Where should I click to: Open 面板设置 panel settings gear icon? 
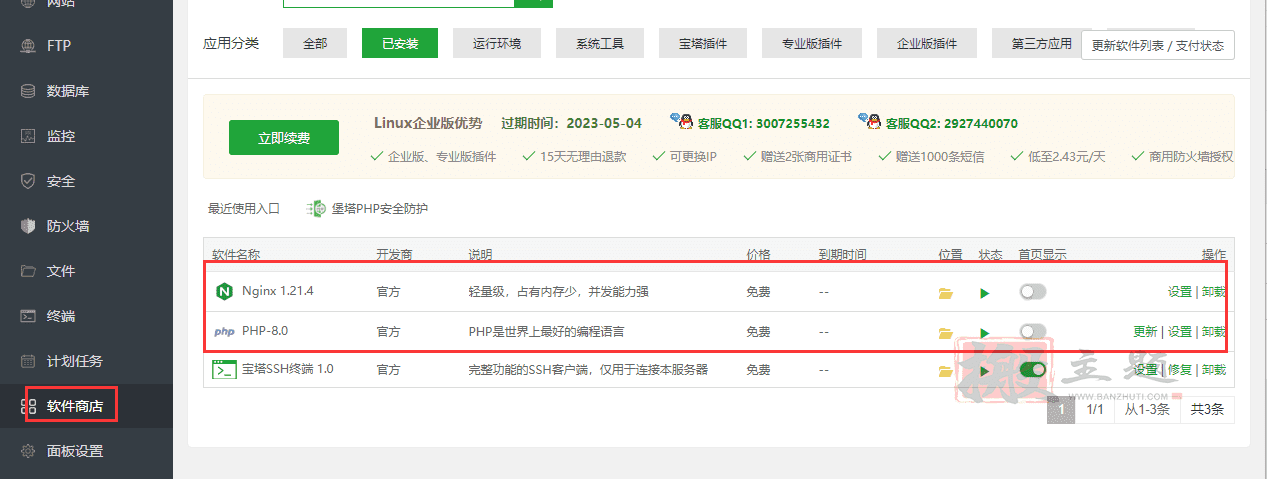pyautogui.click(x=29, y=451)
